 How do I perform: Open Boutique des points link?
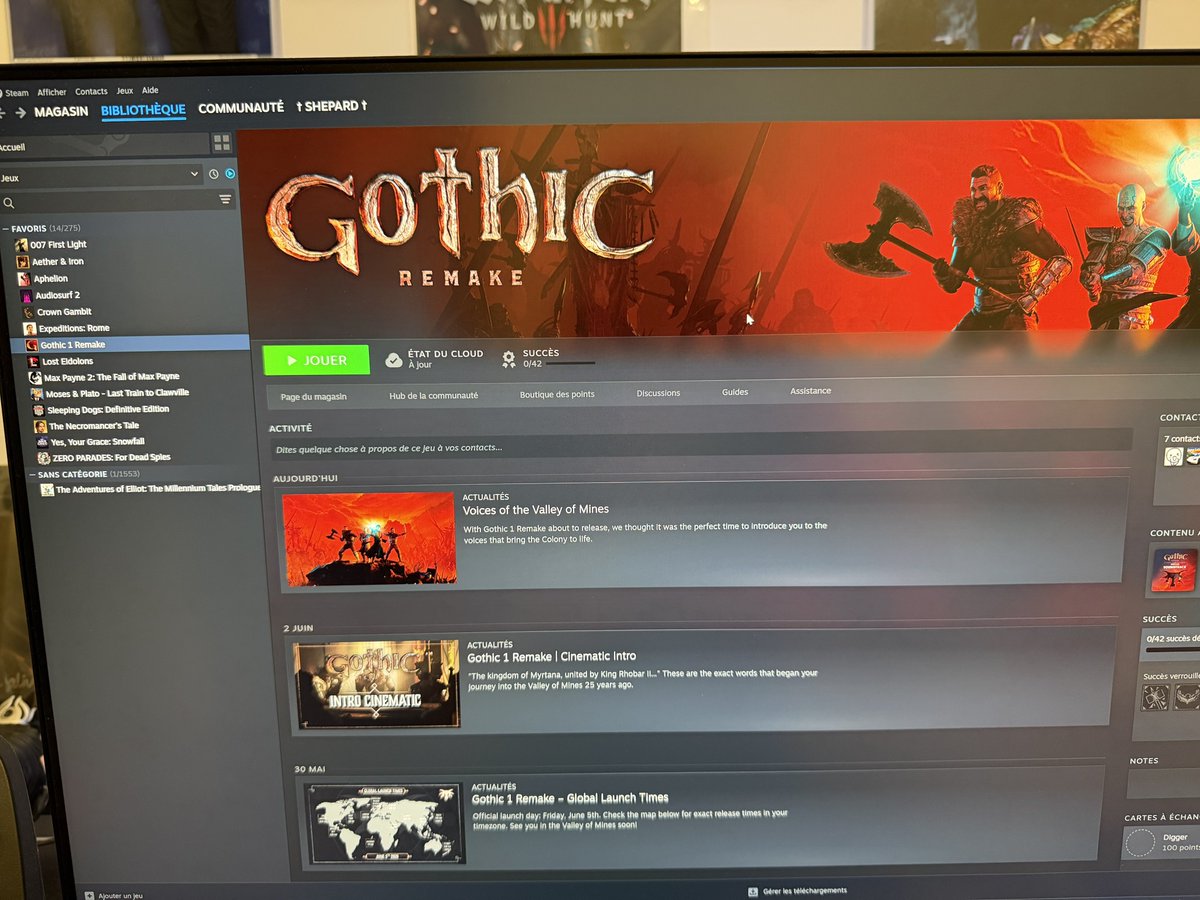pyautogui.click(x=557, y=395)
